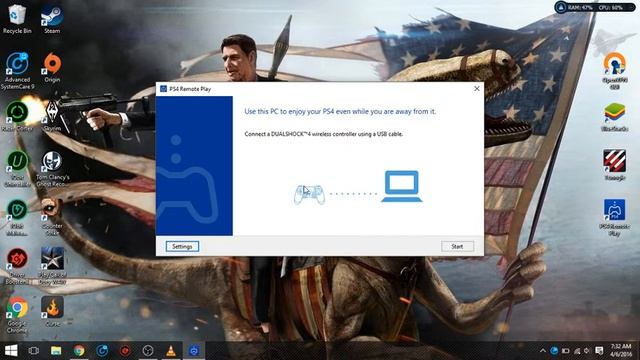The image size is (640, 360).
Task: Click the RAM and CPU monitor widget
Action: point(595,7)
